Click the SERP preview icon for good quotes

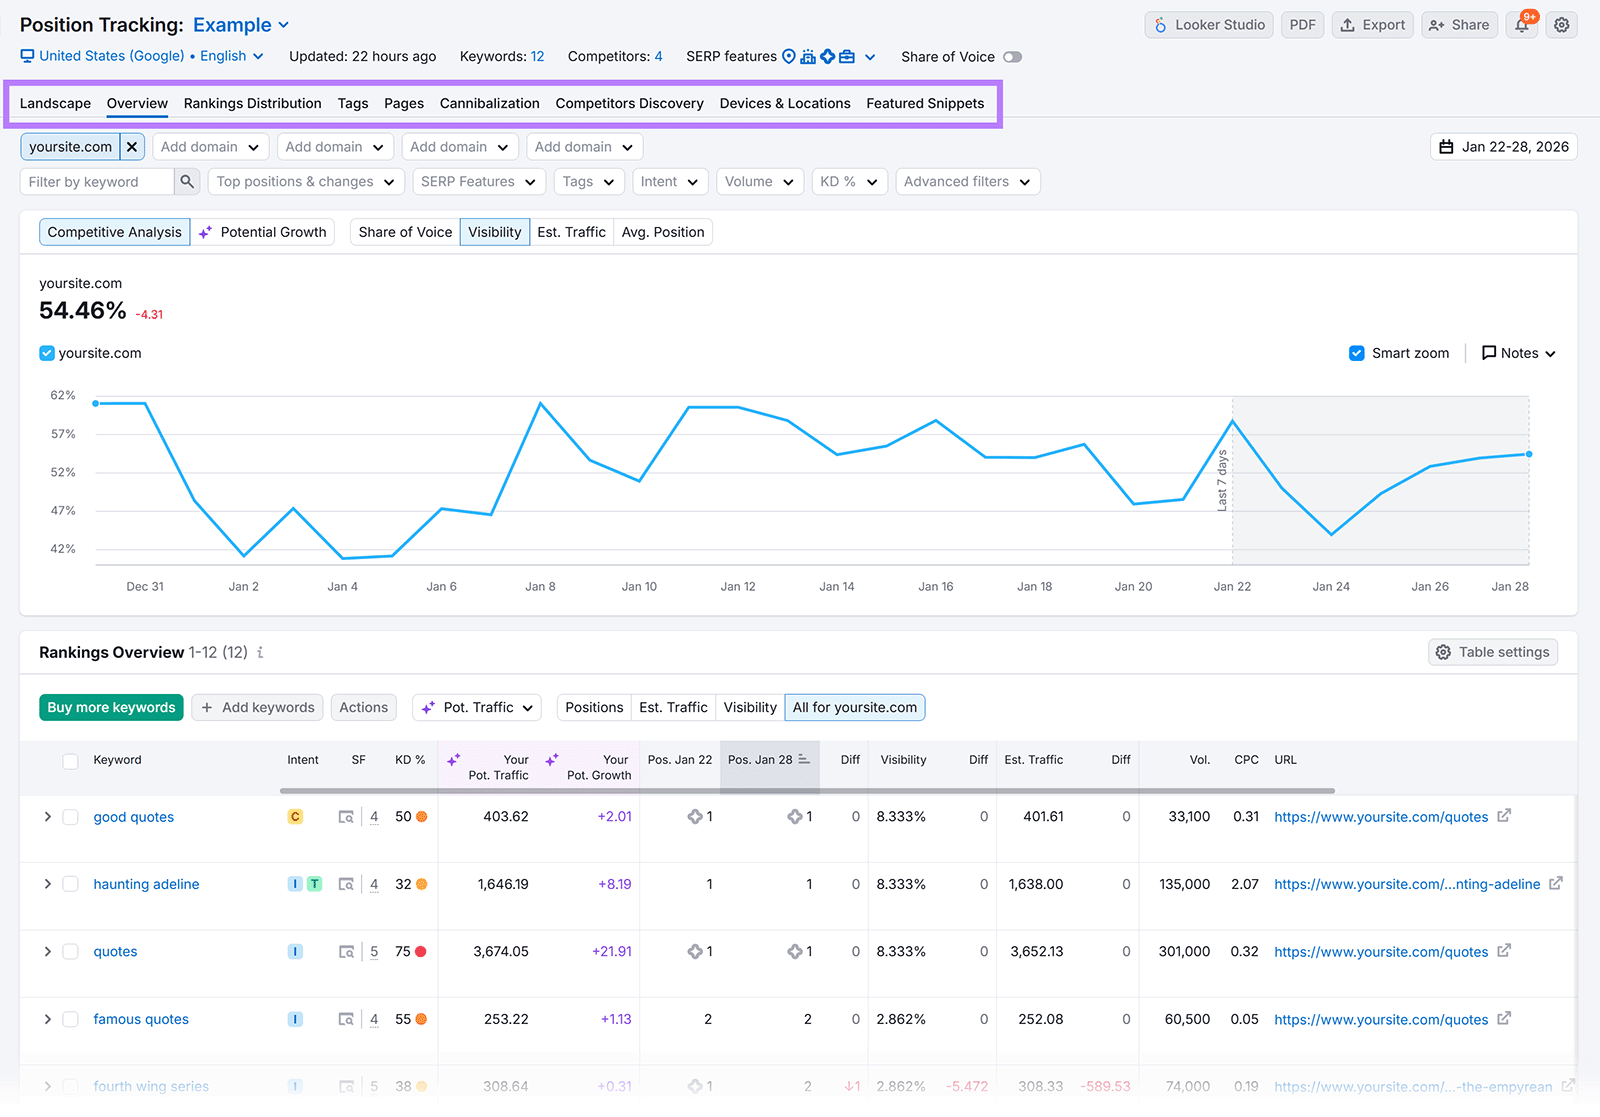pyautogui.click(x=346, y=816)
